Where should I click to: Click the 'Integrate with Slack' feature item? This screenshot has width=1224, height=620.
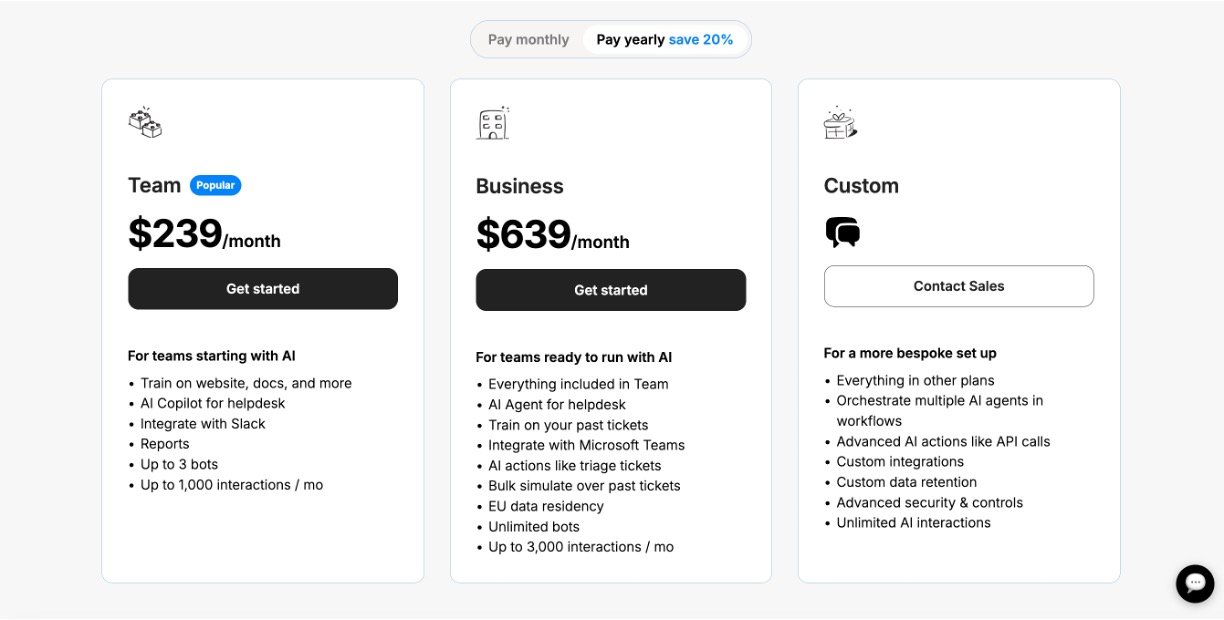point(203,424)
